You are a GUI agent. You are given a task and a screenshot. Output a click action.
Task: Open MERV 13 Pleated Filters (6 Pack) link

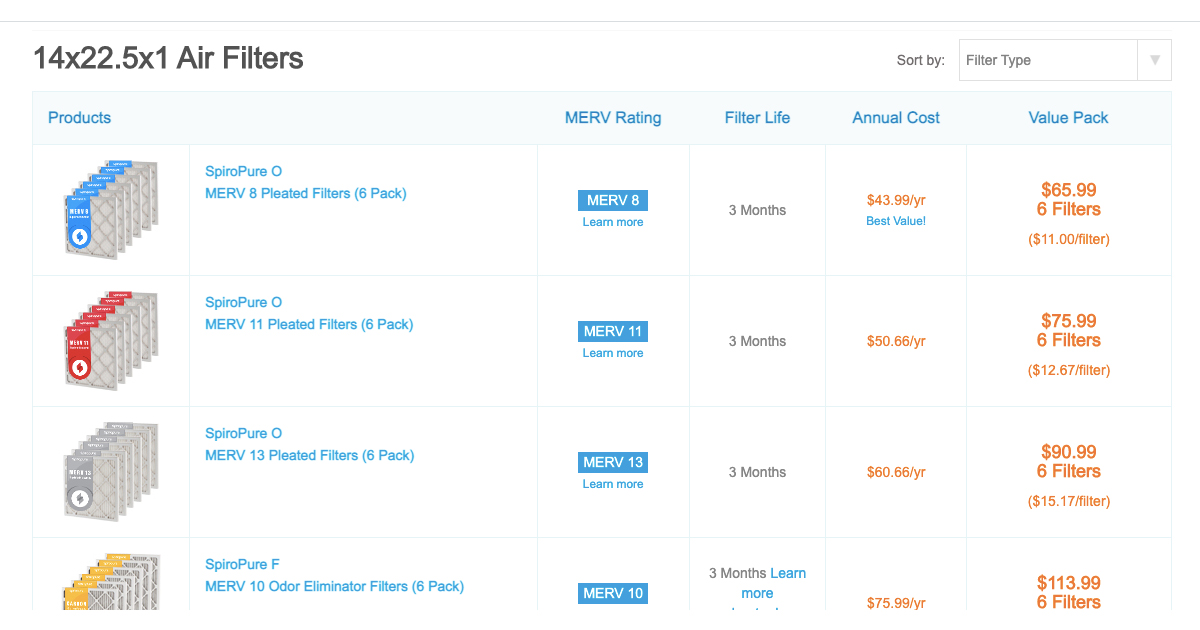(309, 455)
